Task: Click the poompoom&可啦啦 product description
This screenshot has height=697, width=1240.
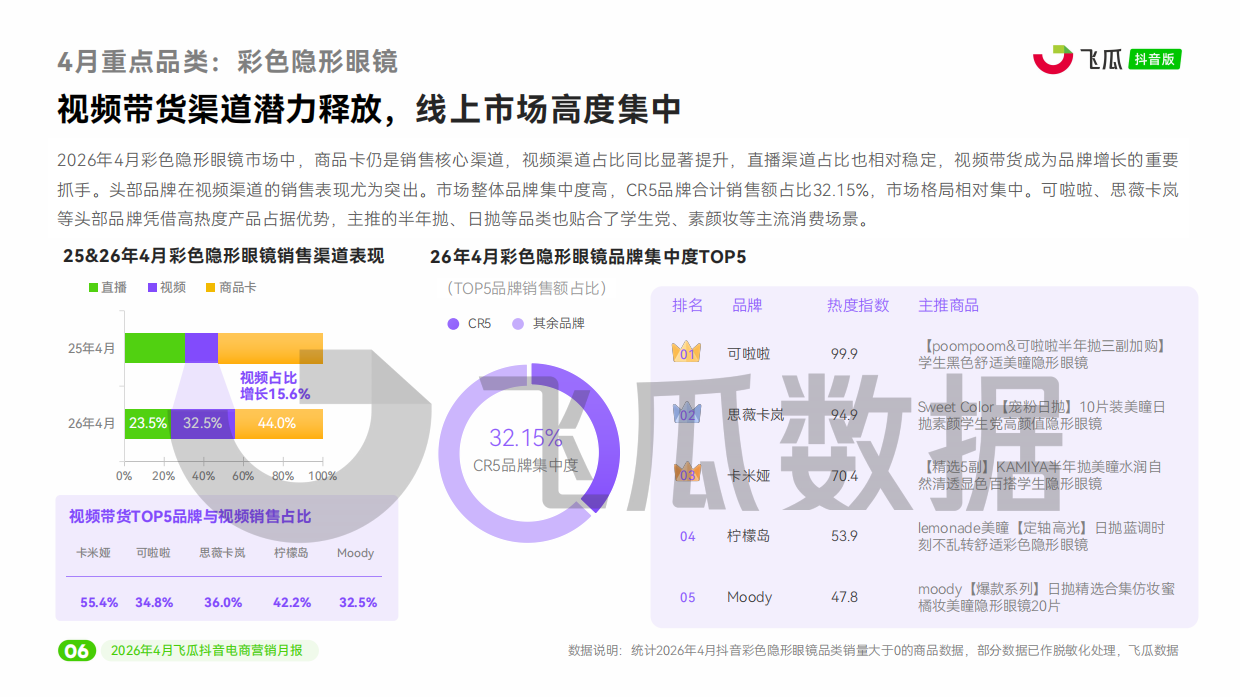Action: pyautogui.click(x=1042, y=354)
